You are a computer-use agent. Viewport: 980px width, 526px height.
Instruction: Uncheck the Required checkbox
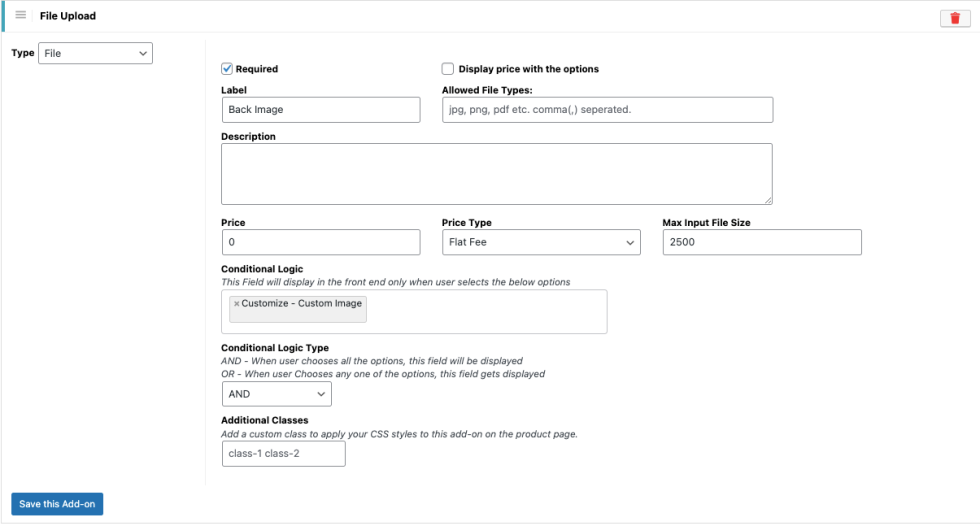click(x=227, y=69)
